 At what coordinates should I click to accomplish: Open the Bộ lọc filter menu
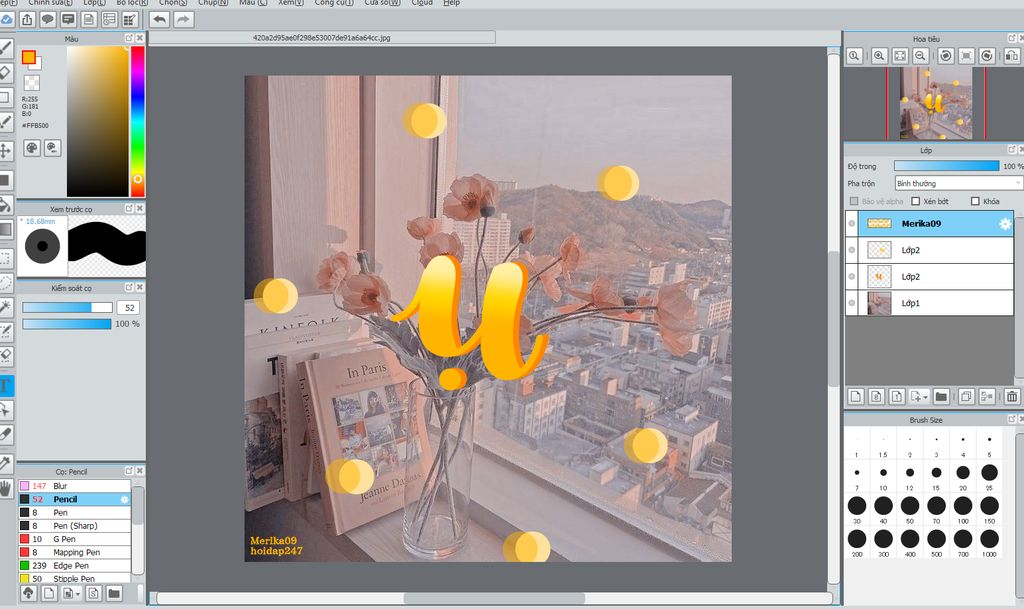tap(132, 3)
